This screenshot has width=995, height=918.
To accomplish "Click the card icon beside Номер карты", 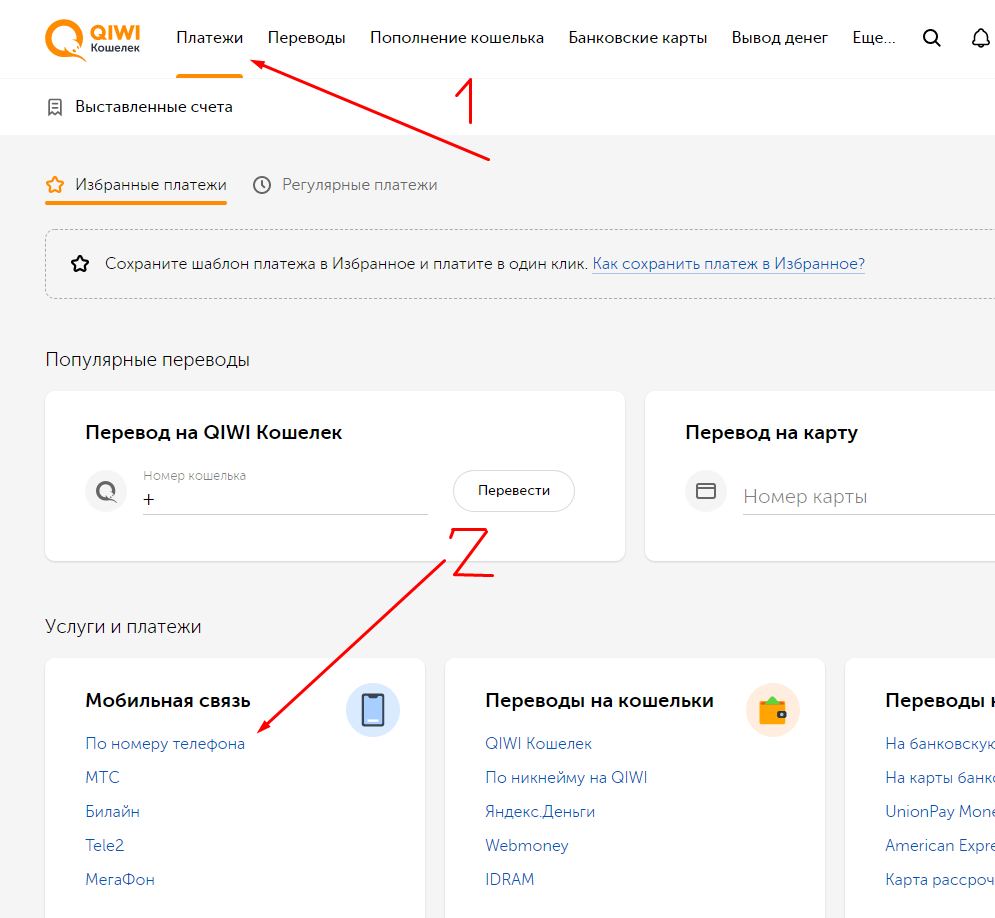I will (706, 491).
